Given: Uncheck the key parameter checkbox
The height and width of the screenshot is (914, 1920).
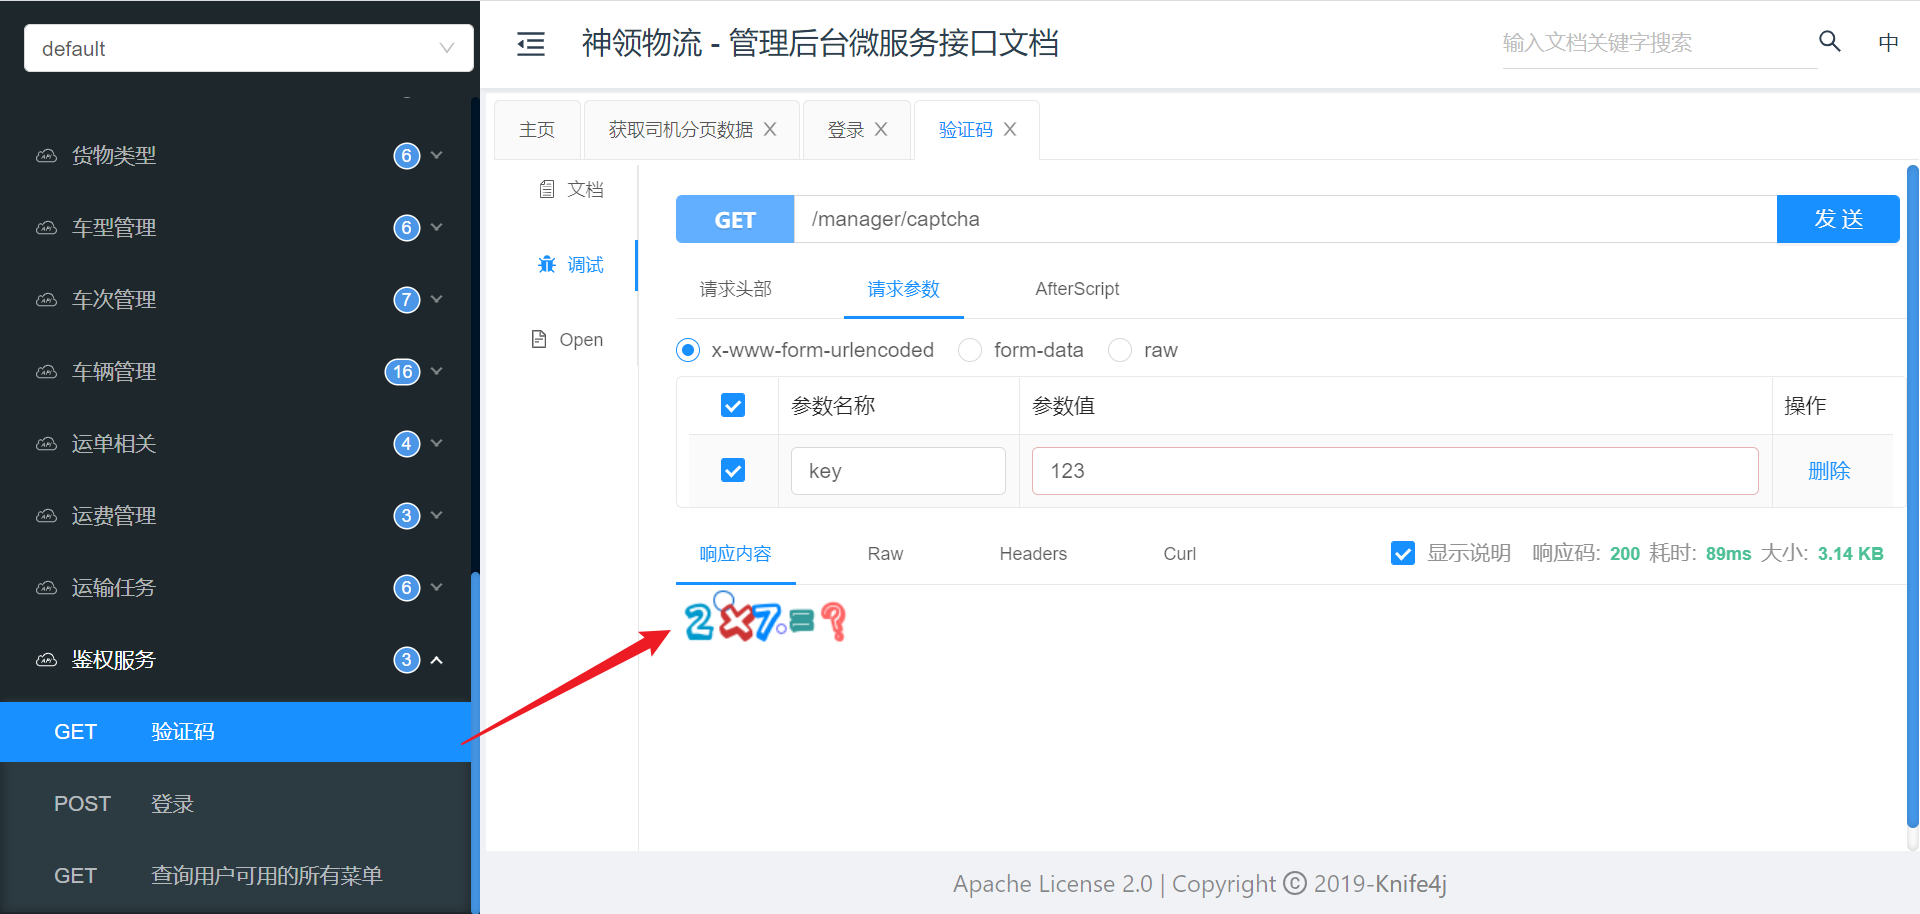Looking at the screenshot, I should [733, 471].
